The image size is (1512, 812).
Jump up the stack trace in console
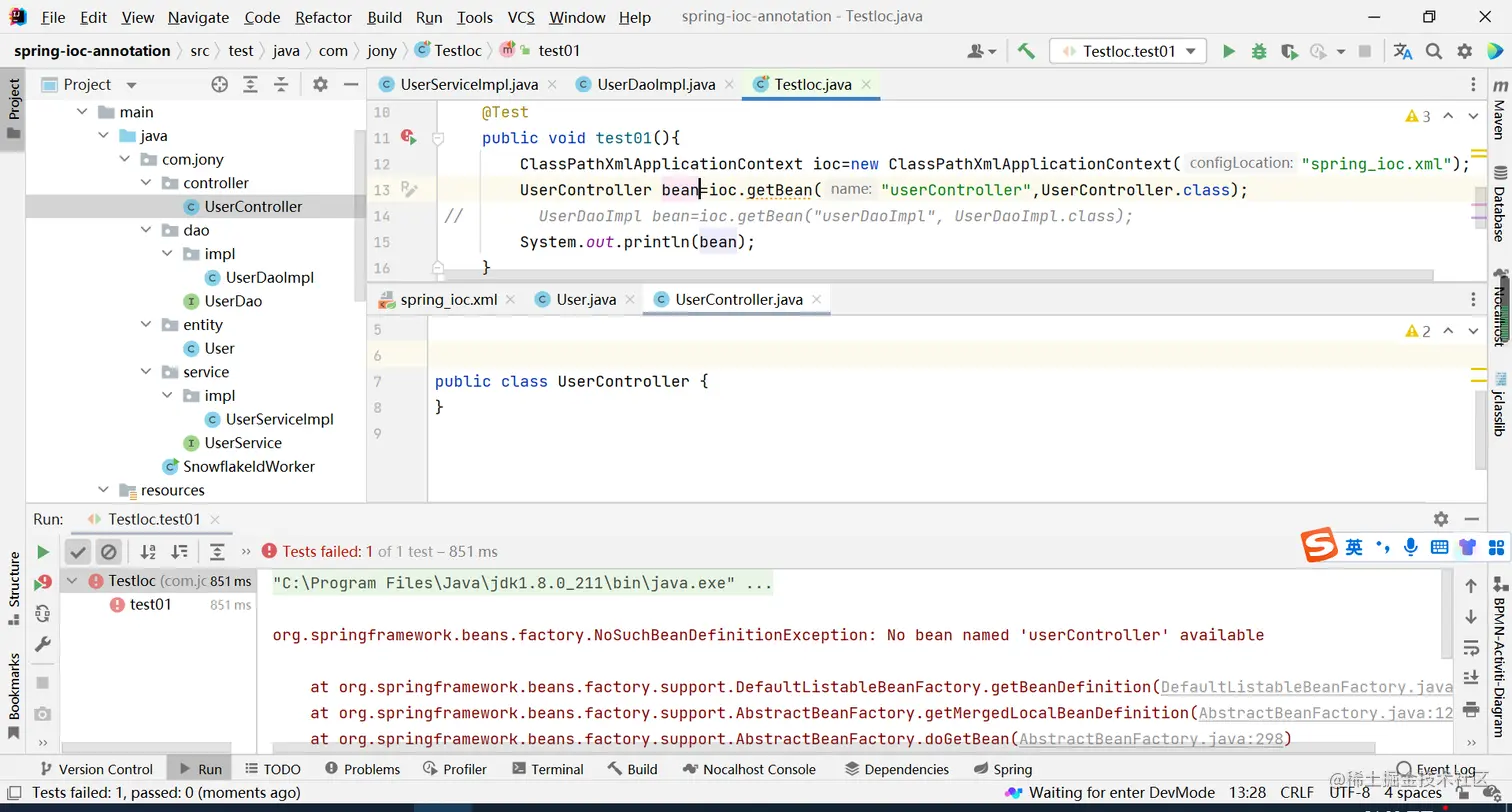[1471, 586]
